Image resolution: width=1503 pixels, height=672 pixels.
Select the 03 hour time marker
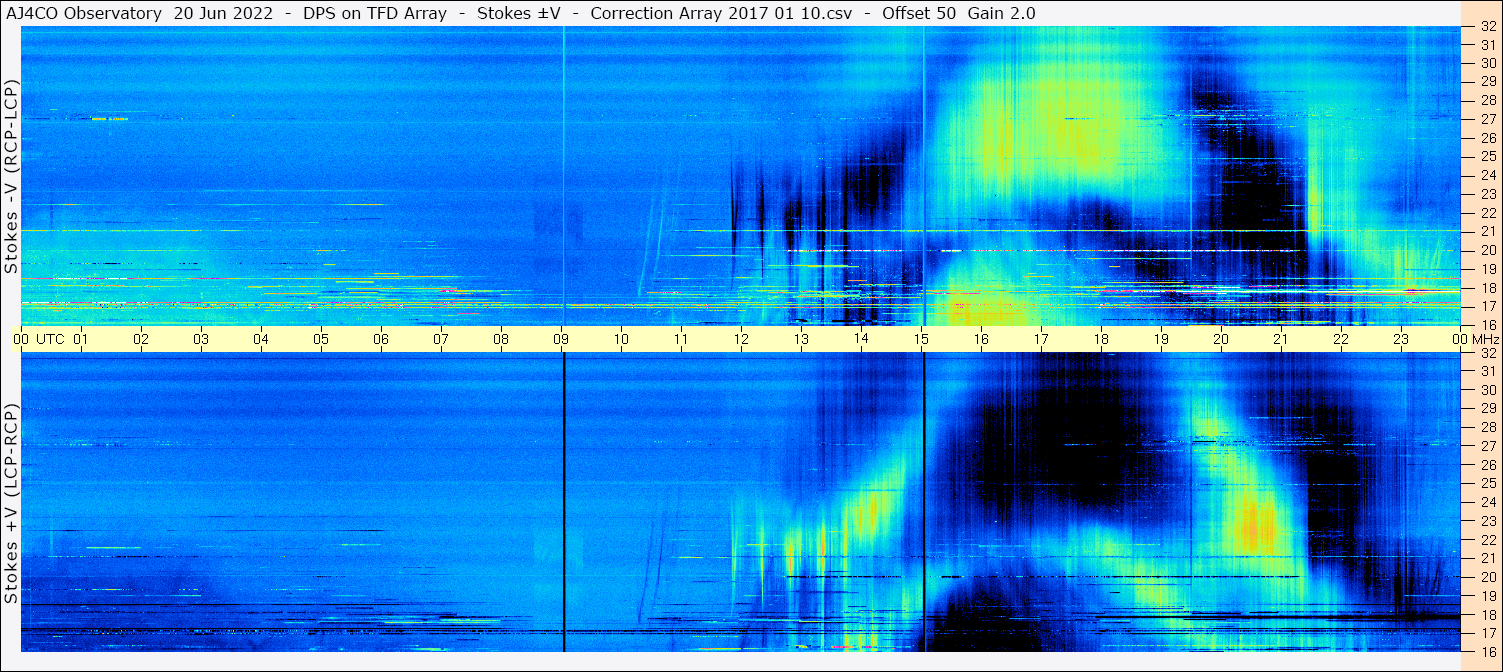[x=201, y=339]
